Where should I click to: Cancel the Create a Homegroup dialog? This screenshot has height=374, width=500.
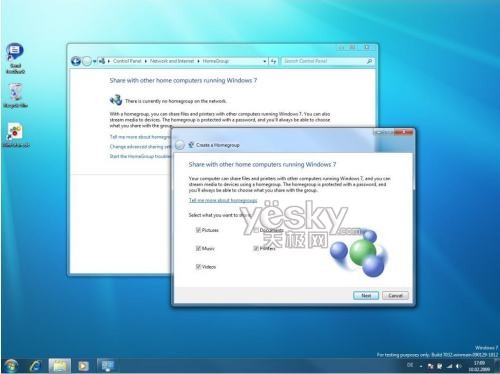click(x=395, y=296)
